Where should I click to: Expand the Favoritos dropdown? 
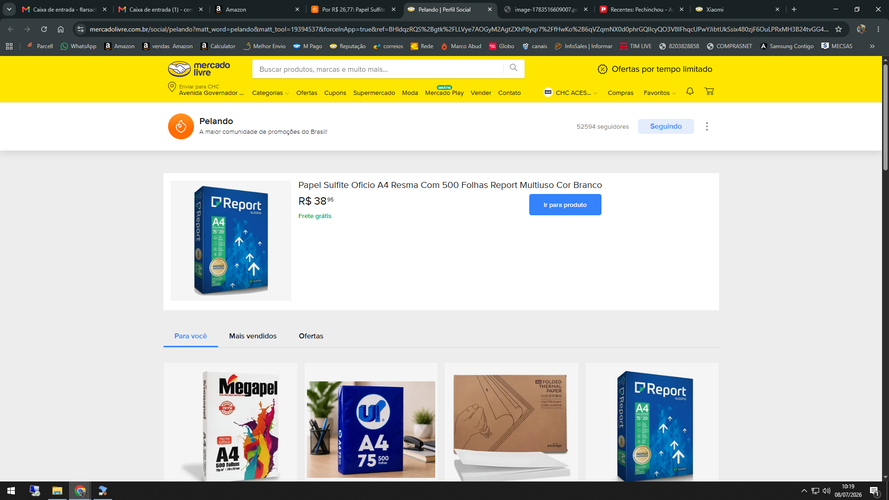tap(659, 93)
